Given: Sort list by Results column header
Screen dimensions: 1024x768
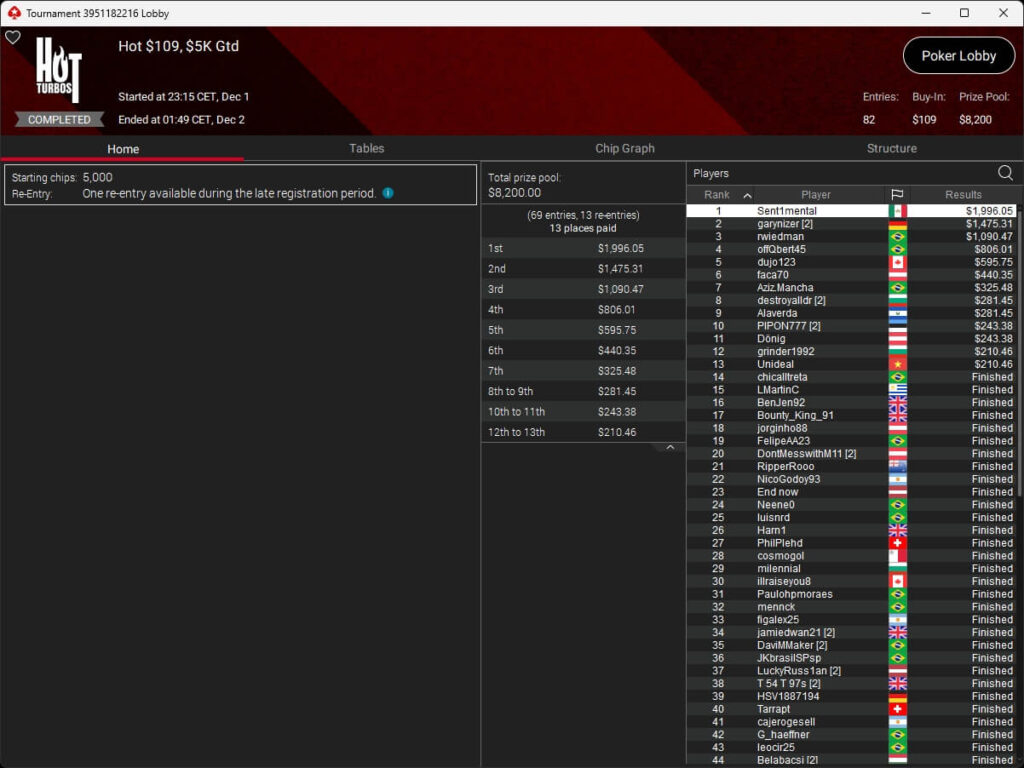Looking at the screenshot, I should (963, 195).
